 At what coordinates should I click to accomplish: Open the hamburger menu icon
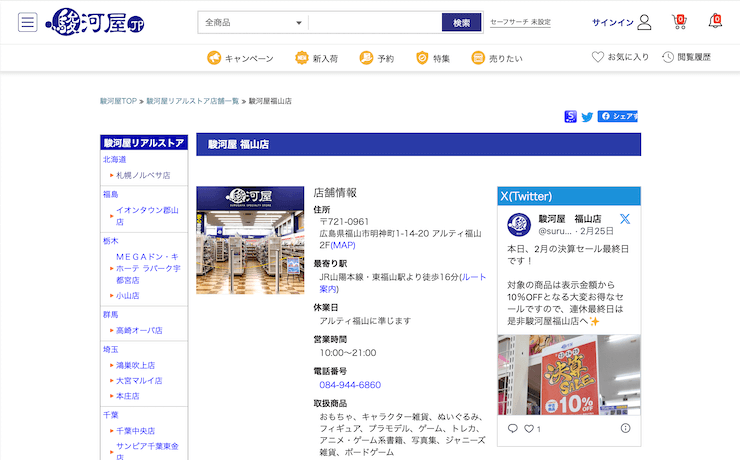click(27, 22)
